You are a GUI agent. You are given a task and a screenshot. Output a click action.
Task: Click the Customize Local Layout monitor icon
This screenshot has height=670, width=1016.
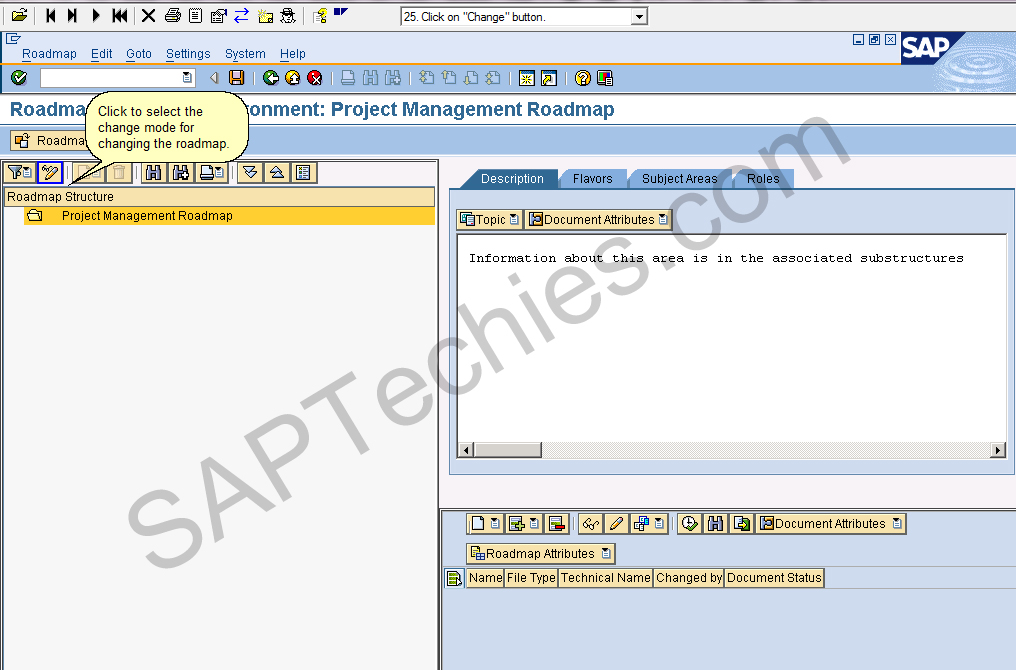605,78
